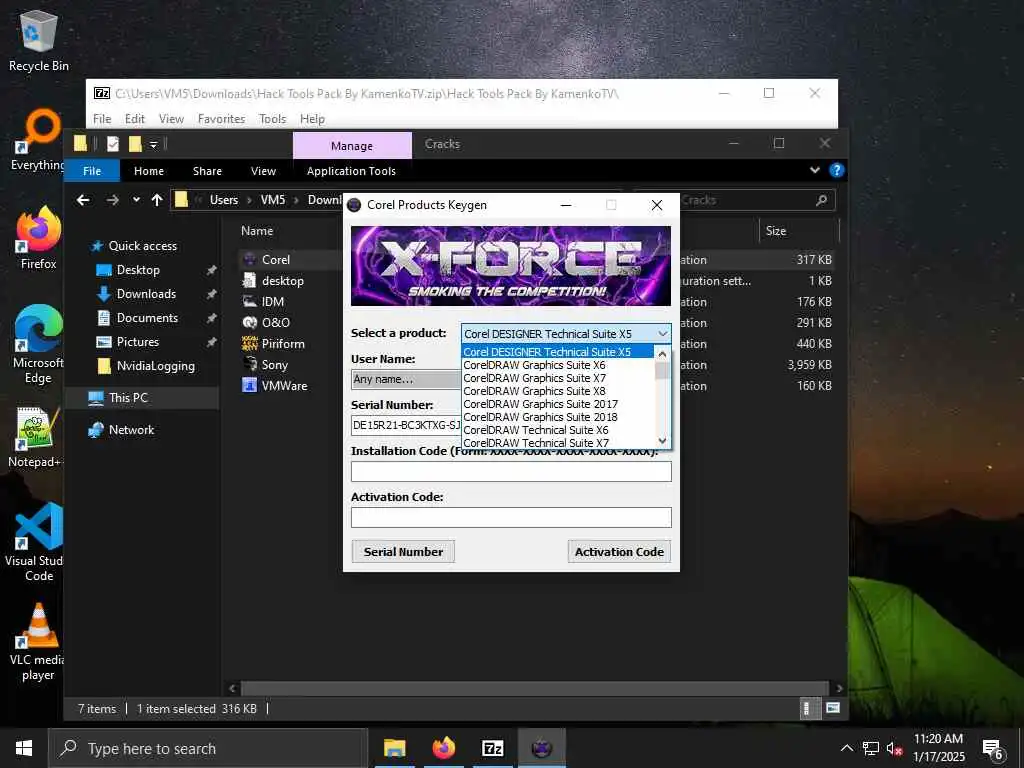Select Network in navigation pane
The height and width of the screenshot is (768, 1024).
coord(131,430)
